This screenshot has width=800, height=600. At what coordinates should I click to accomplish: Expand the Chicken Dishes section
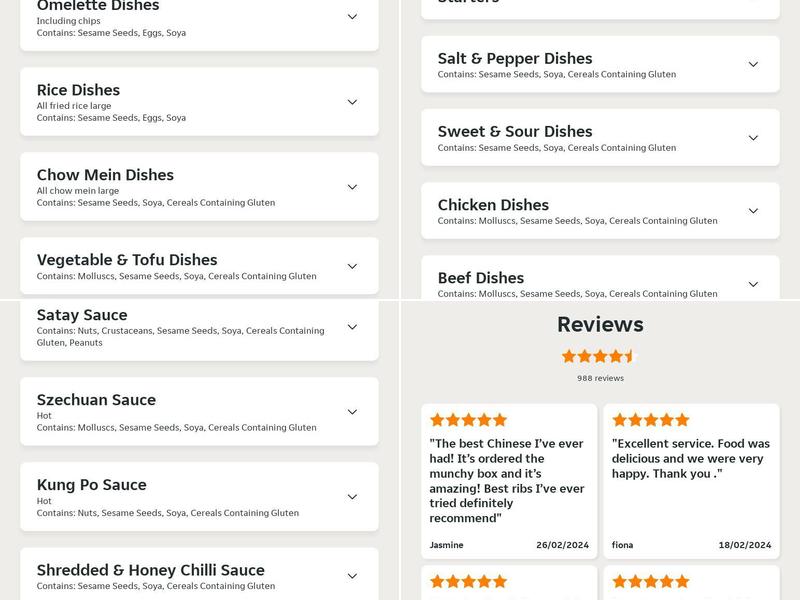click(x=754, y=212)
